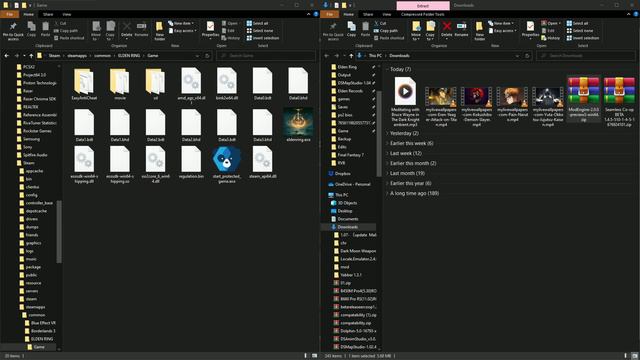Click Rename in the Downloads window ribbon
Viewport: 640px width, 360px height.
click(461, 30)
